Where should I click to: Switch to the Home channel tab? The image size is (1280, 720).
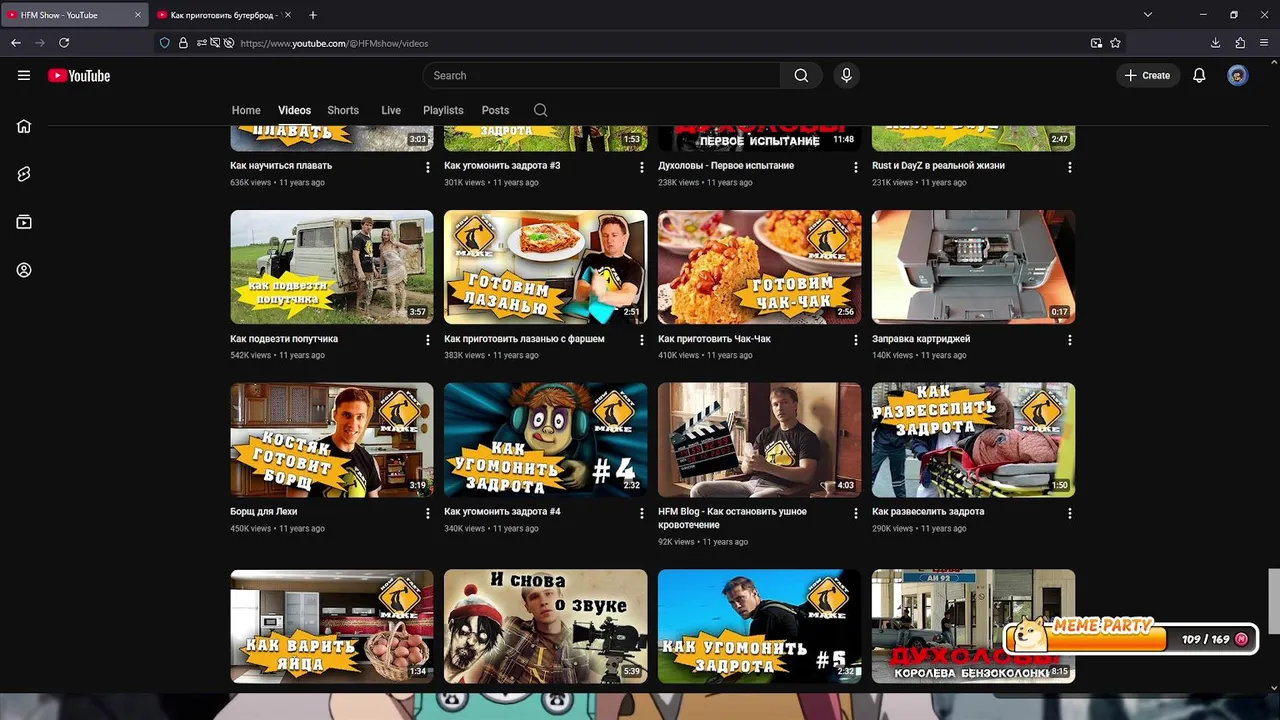tap(246, 110)
